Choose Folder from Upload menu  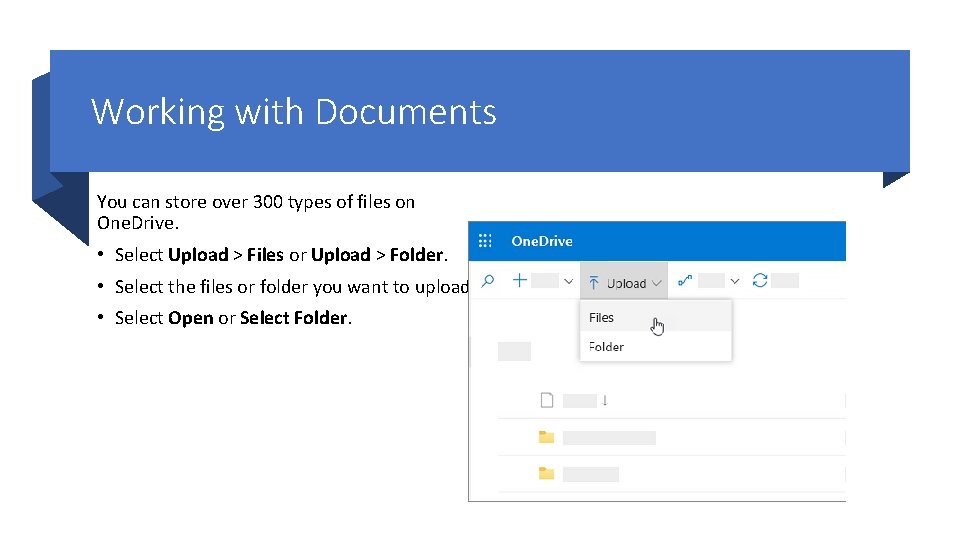(x=656, y=347)
